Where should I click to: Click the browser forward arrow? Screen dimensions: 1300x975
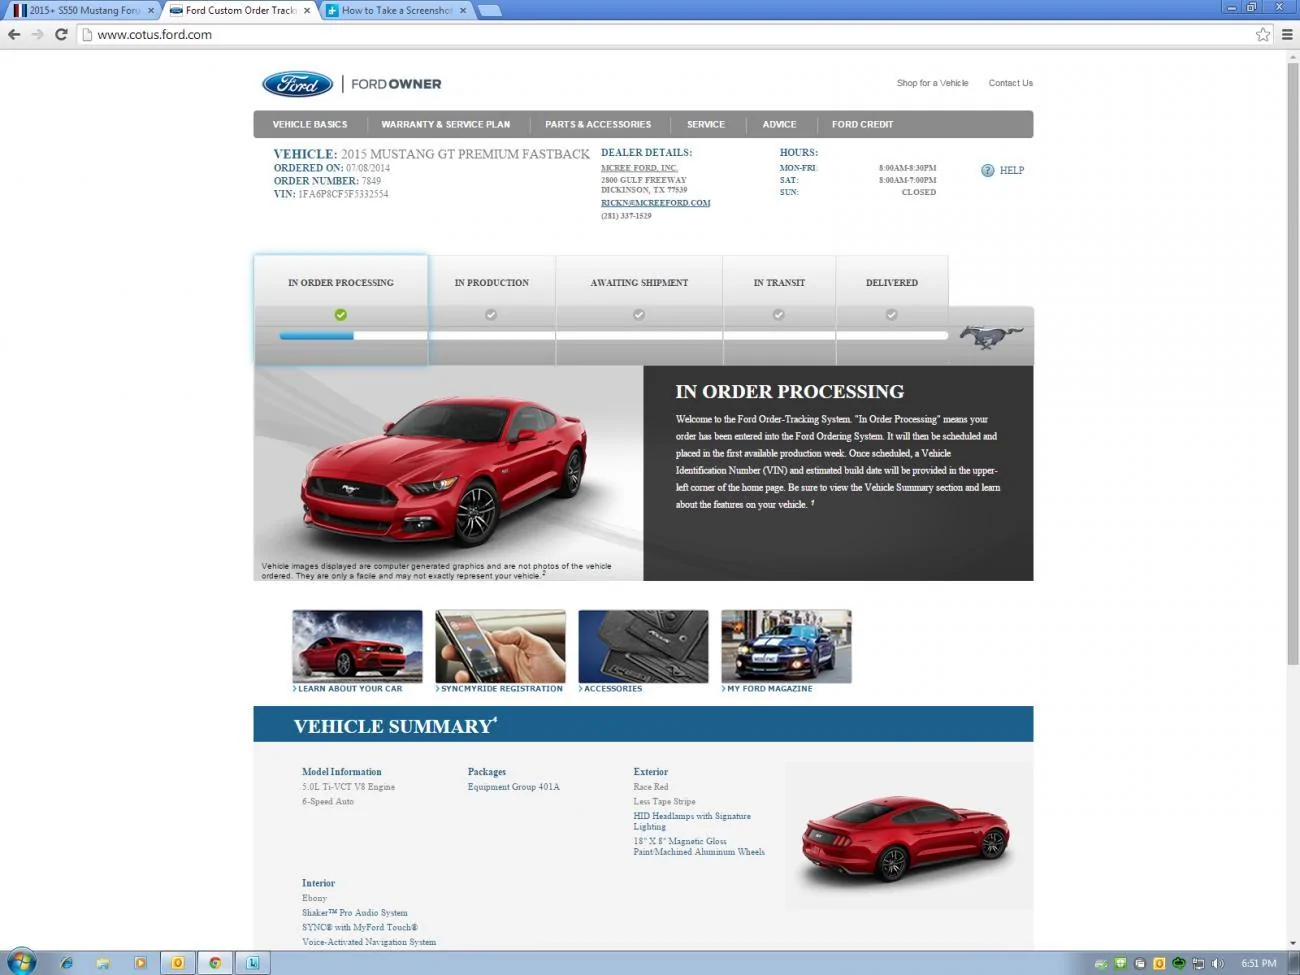[37, 34]
